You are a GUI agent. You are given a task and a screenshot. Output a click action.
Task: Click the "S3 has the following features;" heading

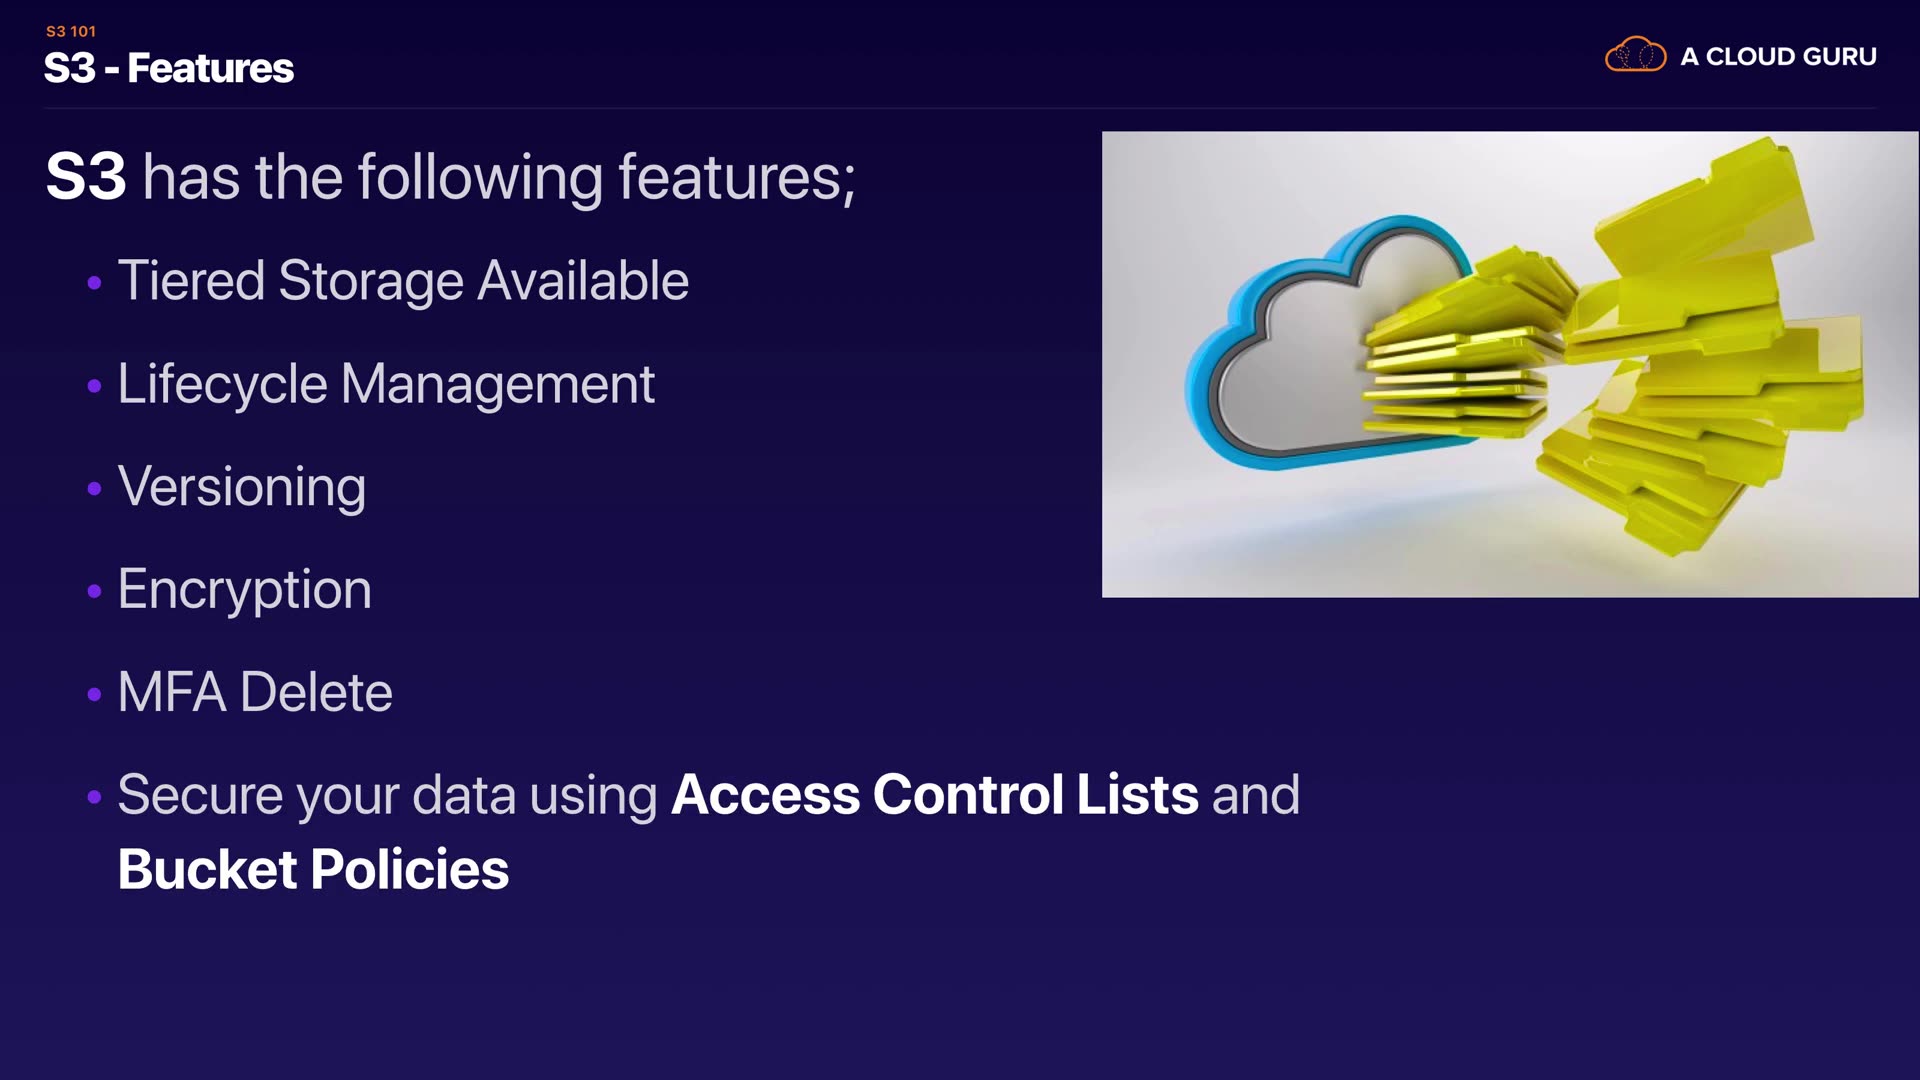click(x=450, y=177)
